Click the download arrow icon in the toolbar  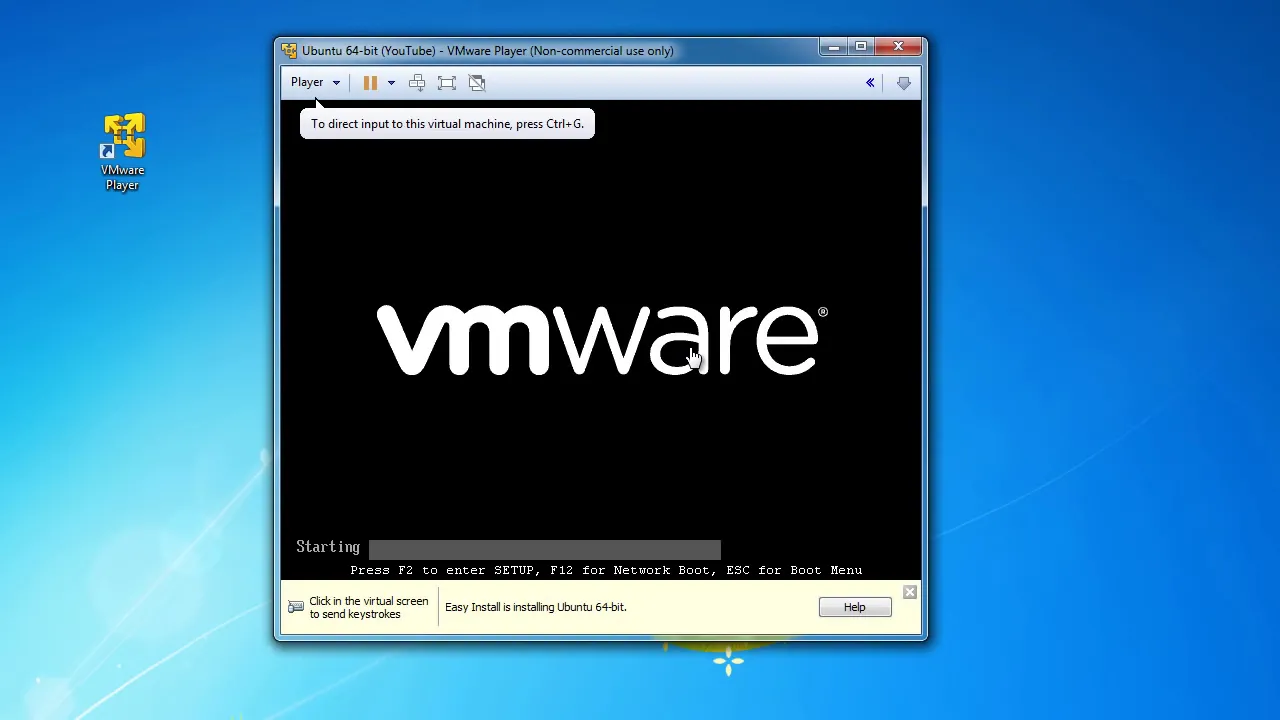click(904, 83)
